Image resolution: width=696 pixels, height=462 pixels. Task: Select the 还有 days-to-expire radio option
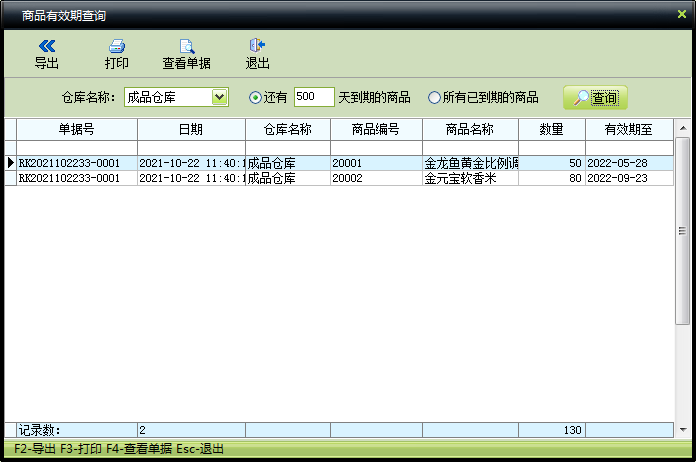(x=255, y=98)
